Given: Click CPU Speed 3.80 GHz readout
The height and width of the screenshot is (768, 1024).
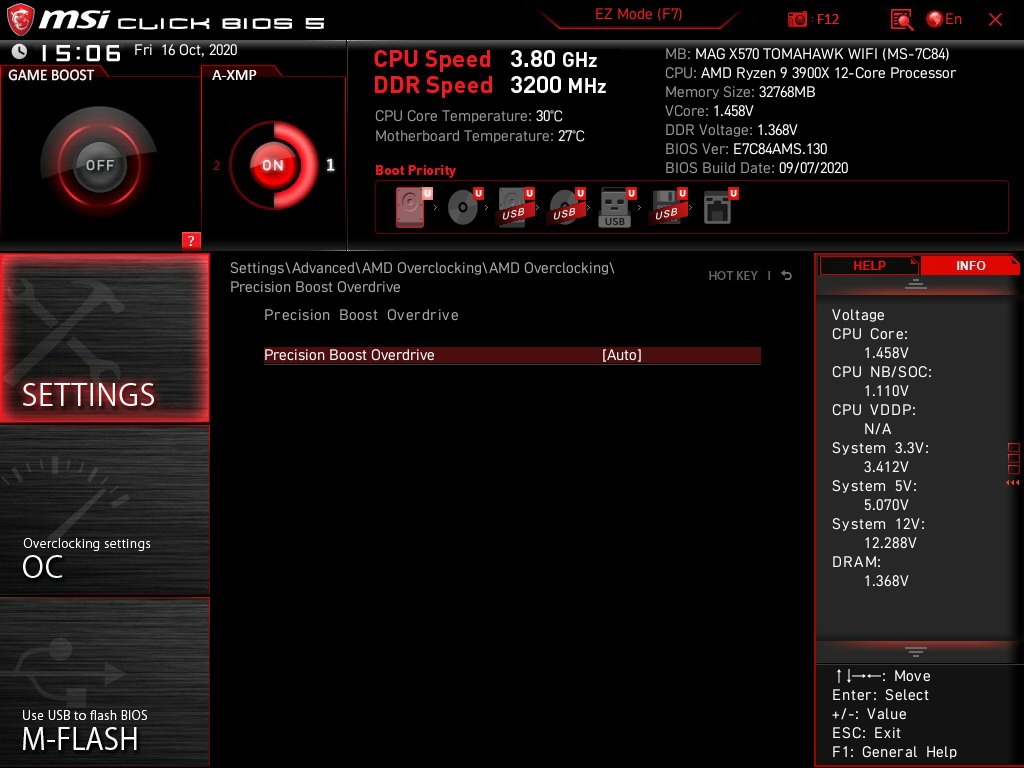Looking at the screenshot, I should 485,59.
